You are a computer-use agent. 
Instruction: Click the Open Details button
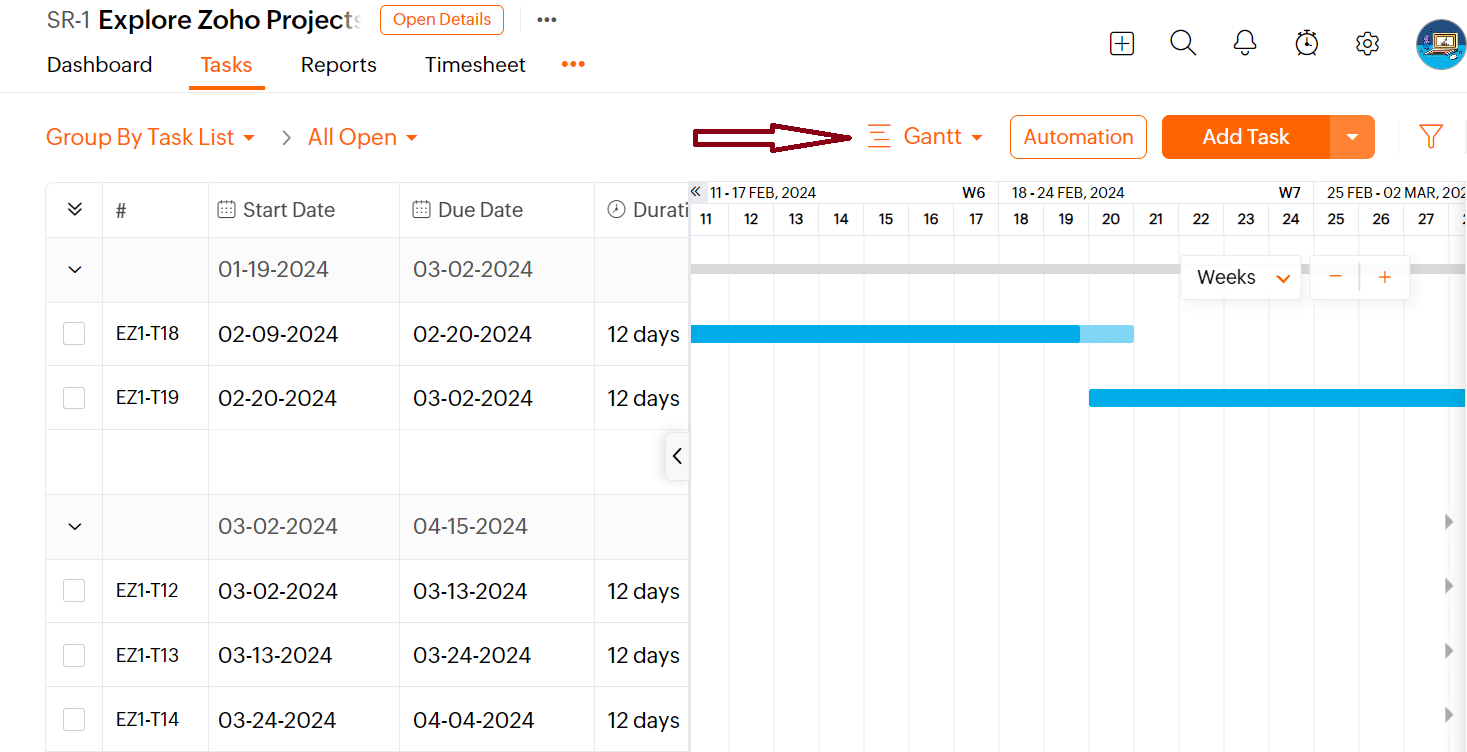pyautogui.click(x=442, y=20)
